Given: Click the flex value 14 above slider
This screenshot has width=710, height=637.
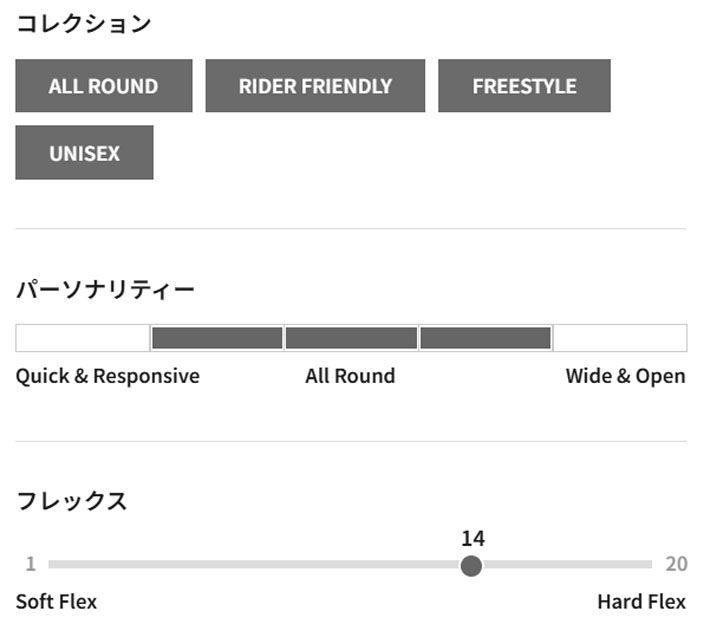Looking at the screenshot, I should [x=472, y=539].
